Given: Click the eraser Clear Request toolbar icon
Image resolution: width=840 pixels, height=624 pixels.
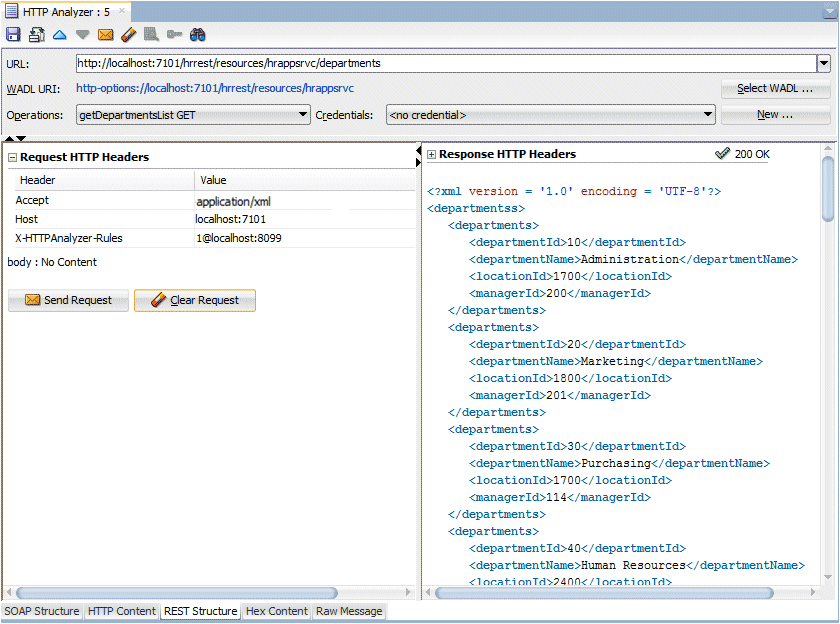Looking at the screenshot, I should coord(129,35).
